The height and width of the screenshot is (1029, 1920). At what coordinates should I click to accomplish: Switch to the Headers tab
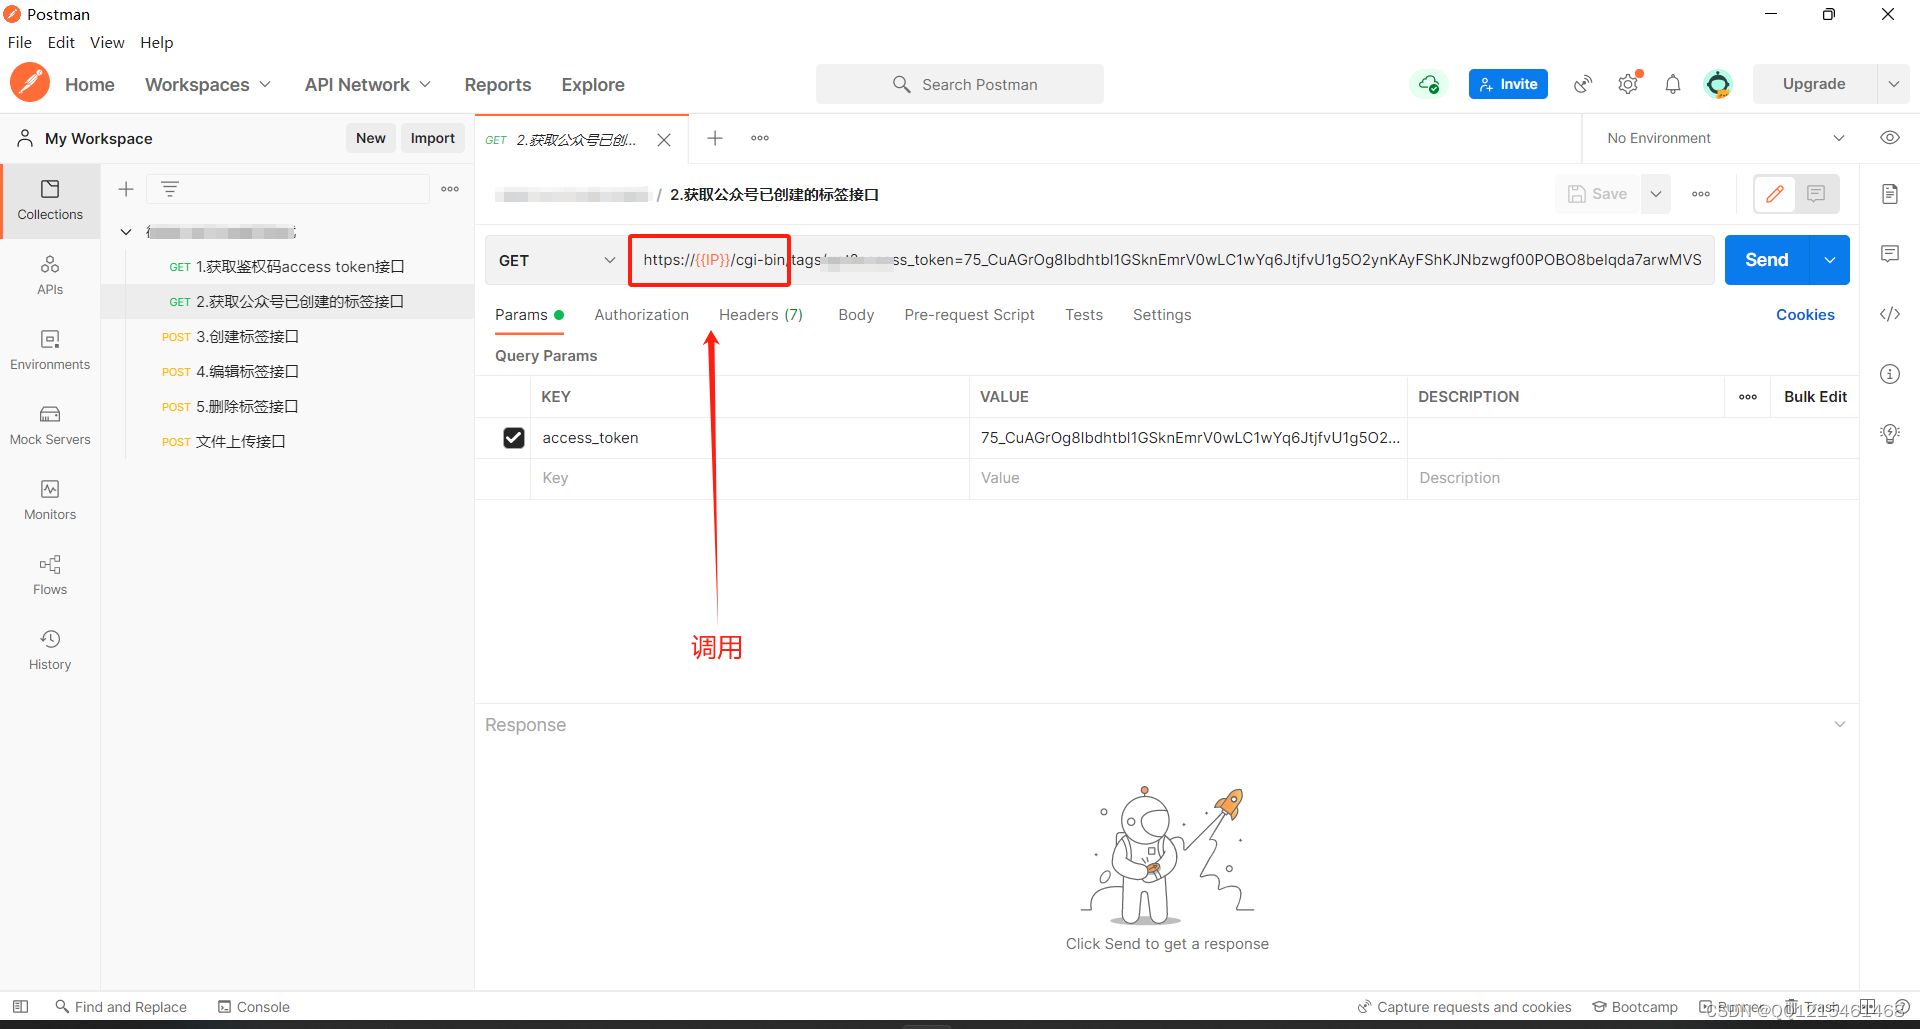761,315
